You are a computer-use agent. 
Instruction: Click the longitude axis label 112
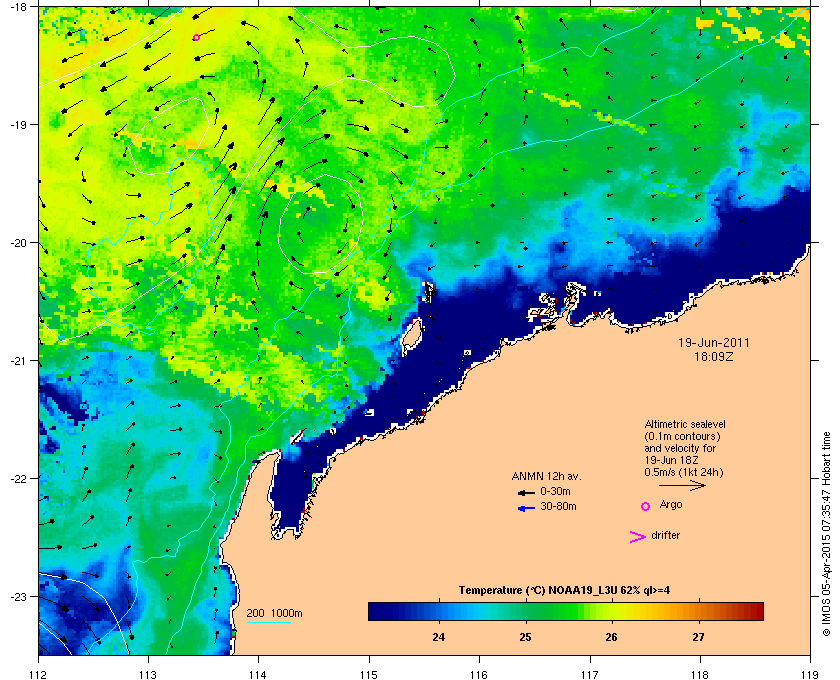click(x=39, y=674)
